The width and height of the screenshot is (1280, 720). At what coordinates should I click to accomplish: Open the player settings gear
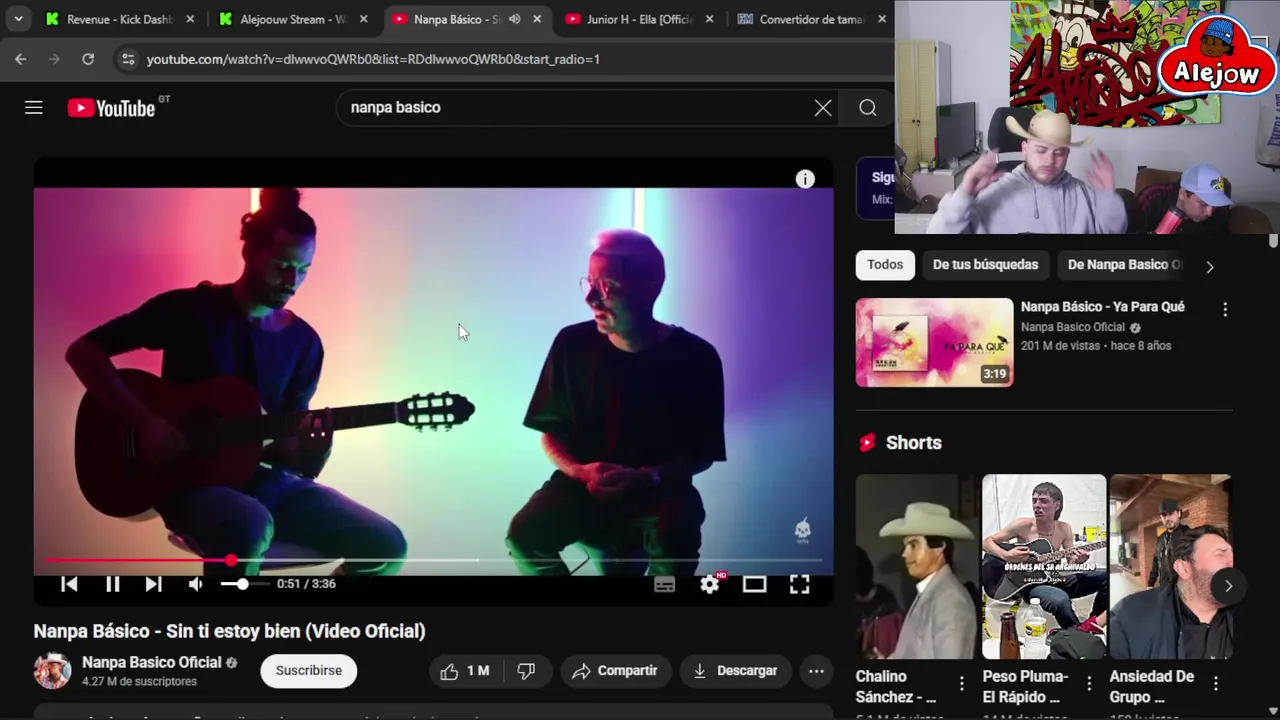point(710,584)
